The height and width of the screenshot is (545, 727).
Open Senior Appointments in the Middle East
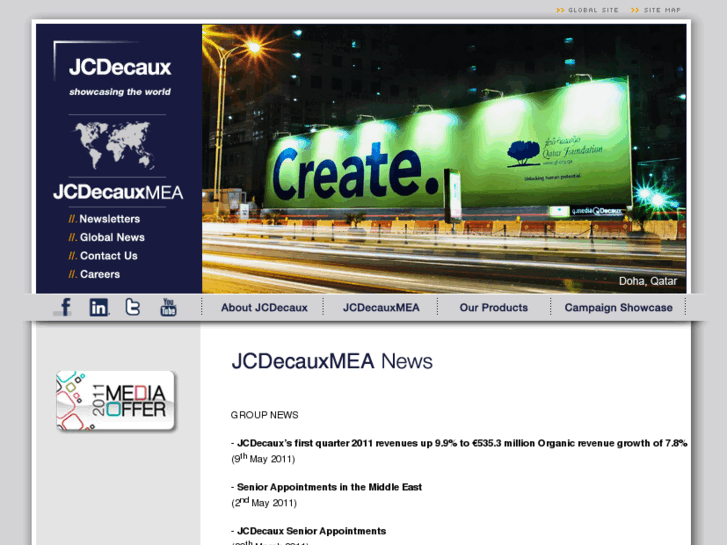pyautogui.click(x=329, y=487)
